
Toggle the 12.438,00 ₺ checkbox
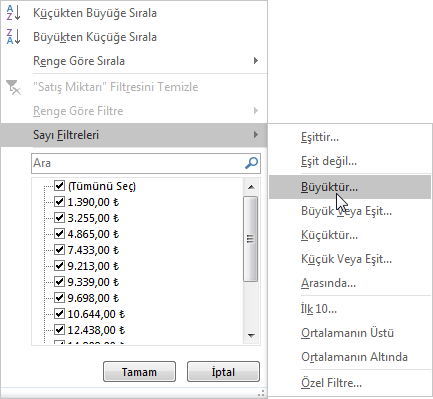pos(59,329)
